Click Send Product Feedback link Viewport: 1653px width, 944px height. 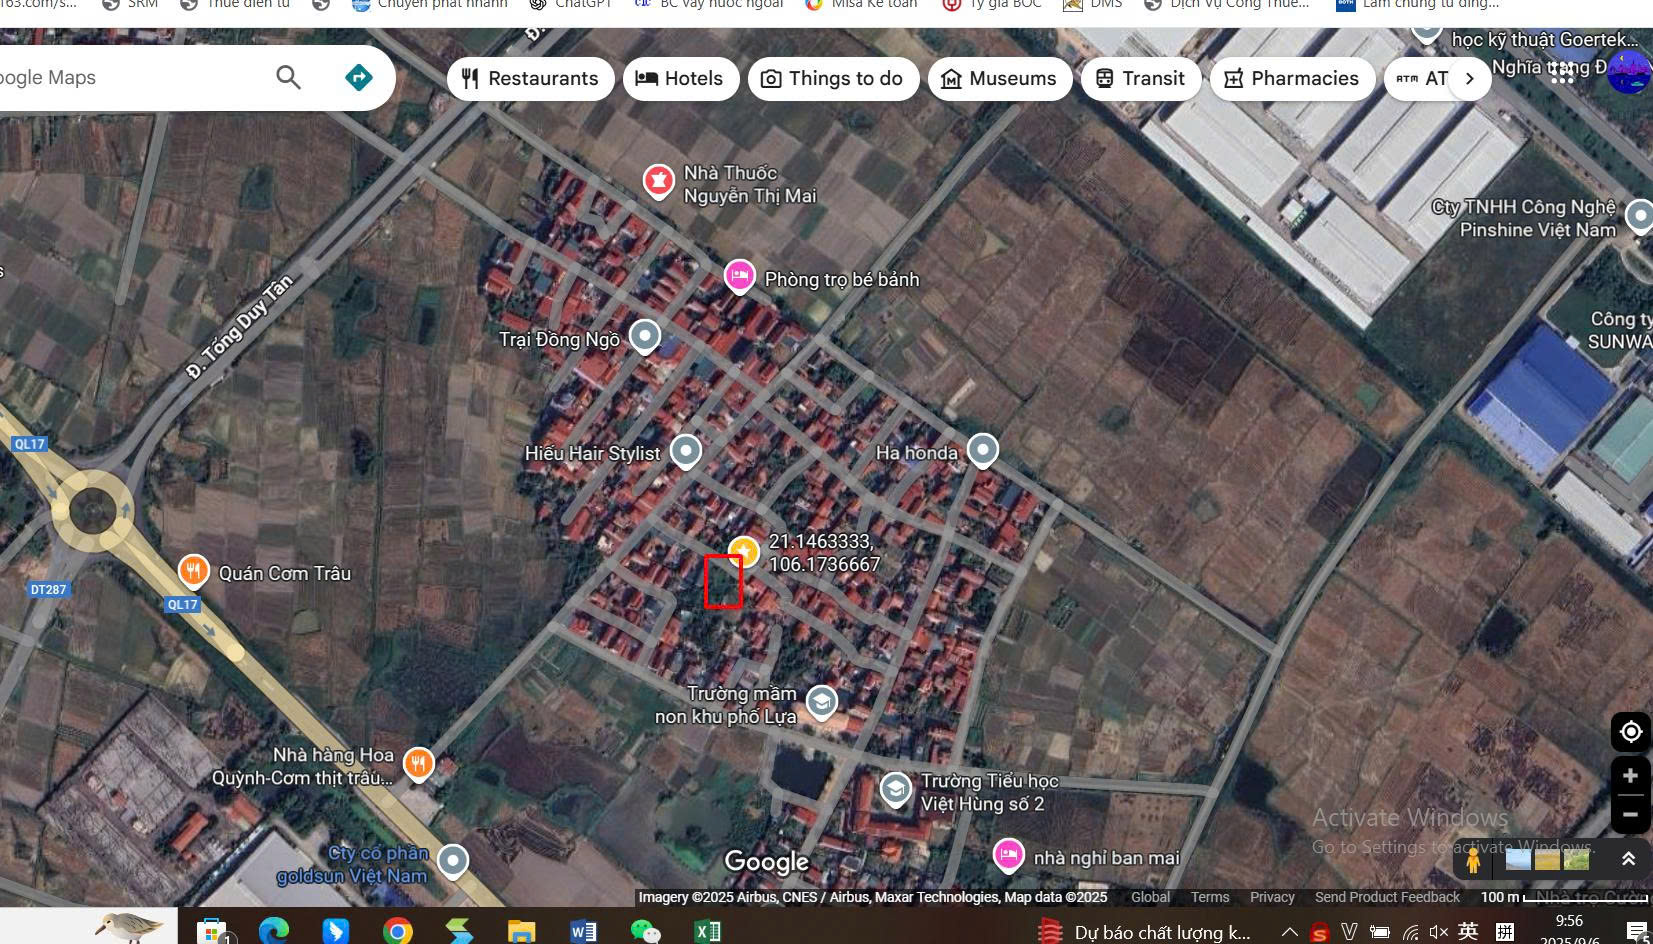click(1387, 897)
